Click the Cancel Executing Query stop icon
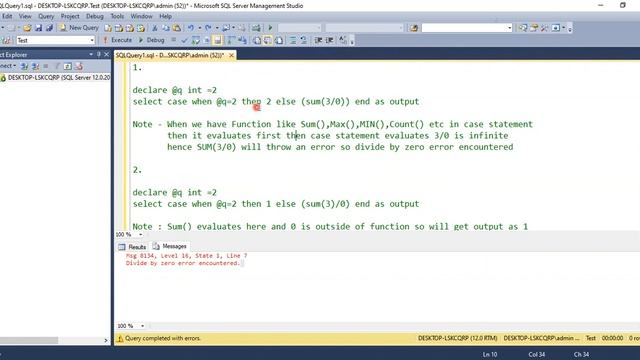Viewport: 640px width, 360px height. tap(173, 40)
